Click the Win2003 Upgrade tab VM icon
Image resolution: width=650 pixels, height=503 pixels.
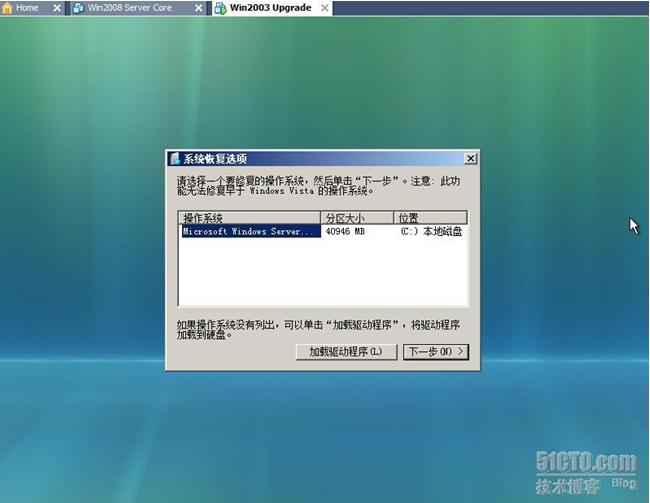(220, 8)
